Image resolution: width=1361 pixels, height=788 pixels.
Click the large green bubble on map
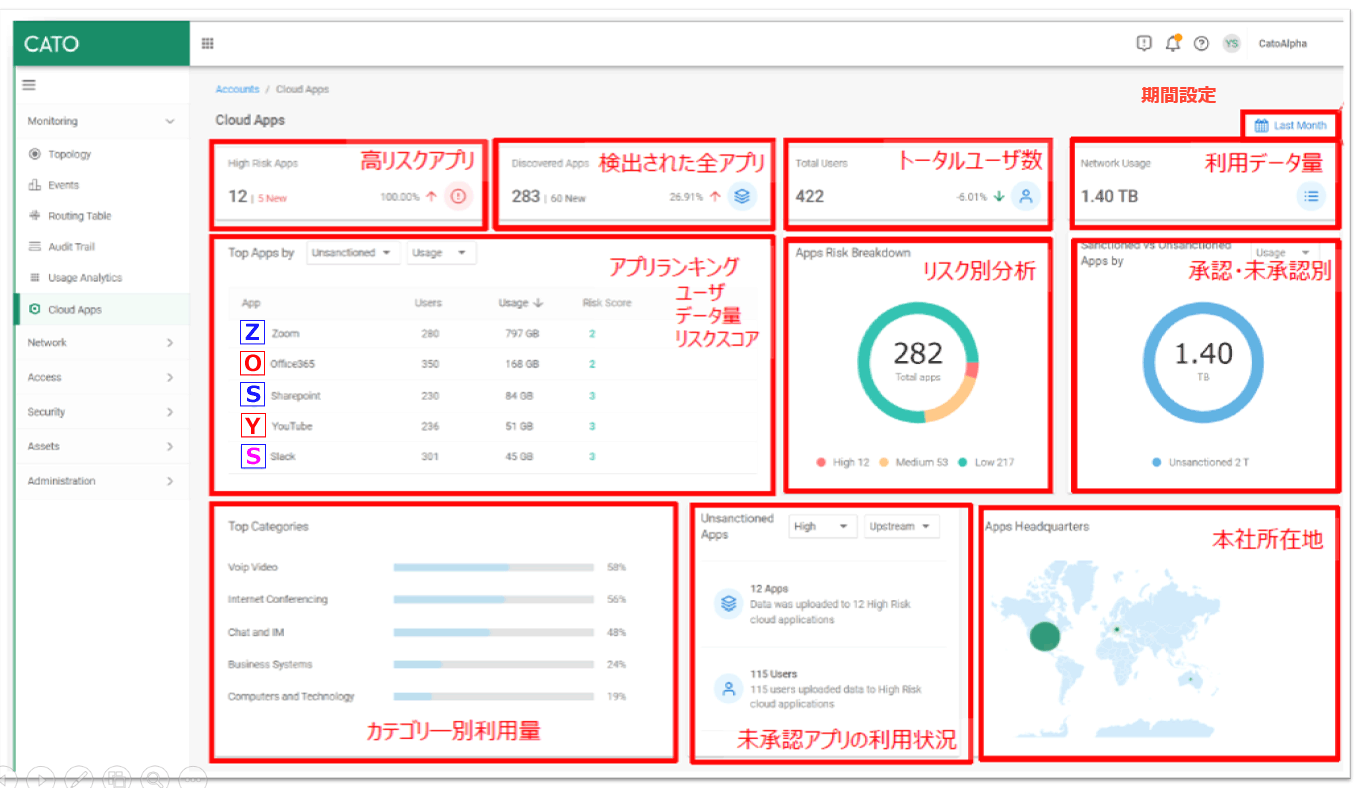coord(1043,636)
